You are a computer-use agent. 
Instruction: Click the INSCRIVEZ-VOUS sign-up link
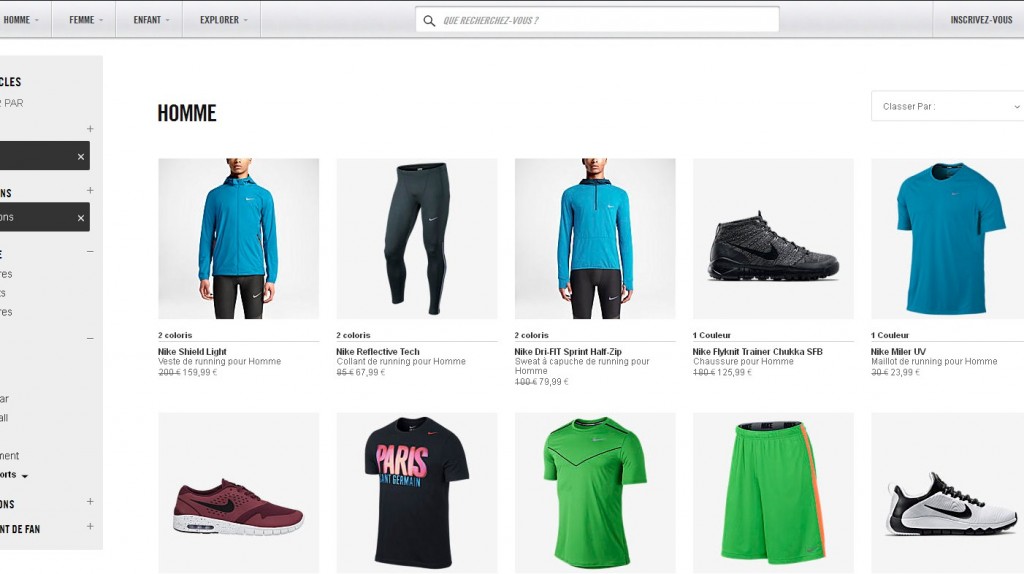pos(981,20)
